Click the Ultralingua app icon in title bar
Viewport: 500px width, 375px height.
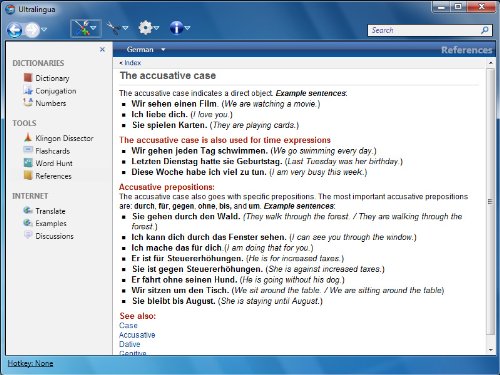pos(10,9)
